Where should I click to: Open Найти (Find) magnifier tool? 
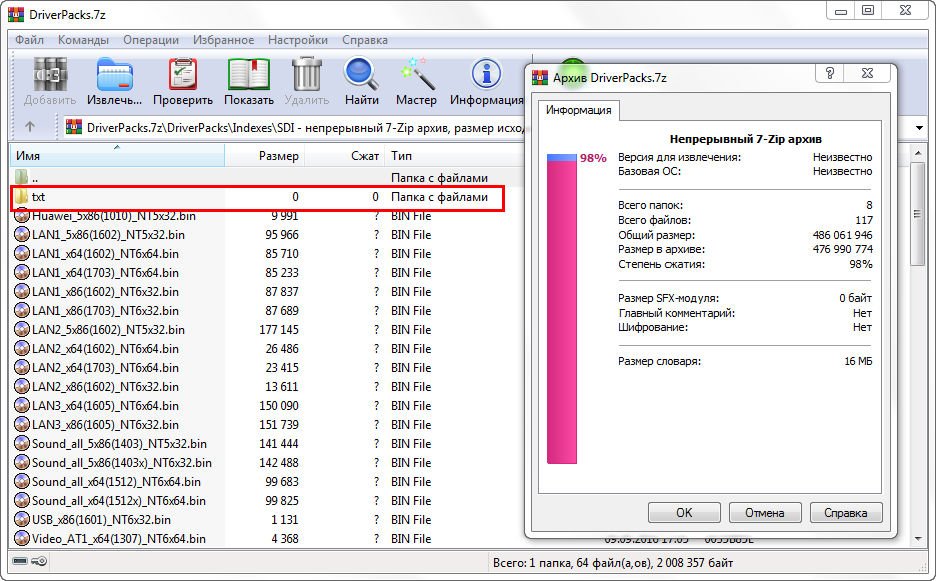[x=362, y=73]
